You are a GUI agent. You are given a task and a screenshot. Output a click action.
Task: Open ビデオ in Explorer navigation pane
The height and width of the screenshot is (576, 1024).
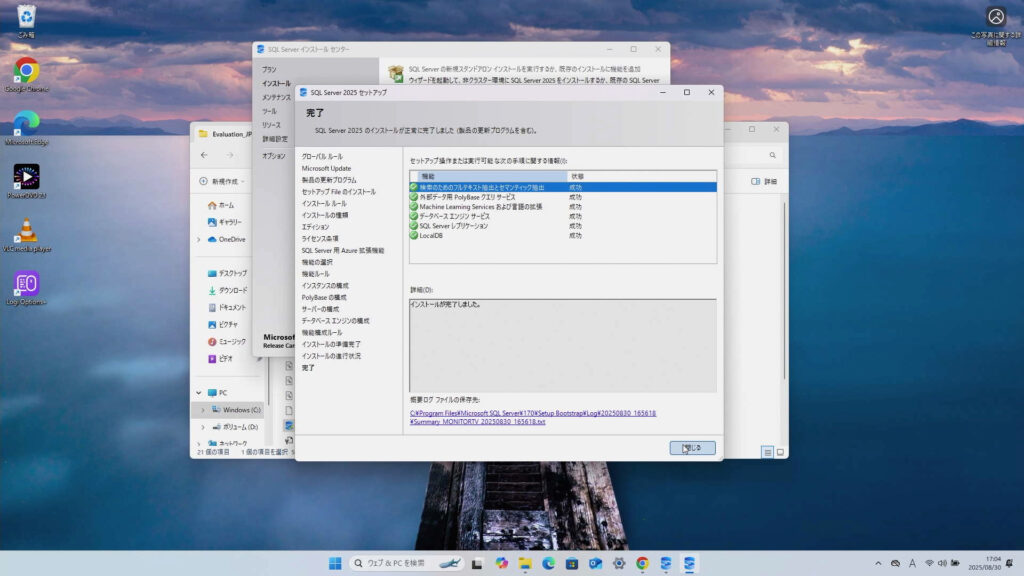(221, 359)
